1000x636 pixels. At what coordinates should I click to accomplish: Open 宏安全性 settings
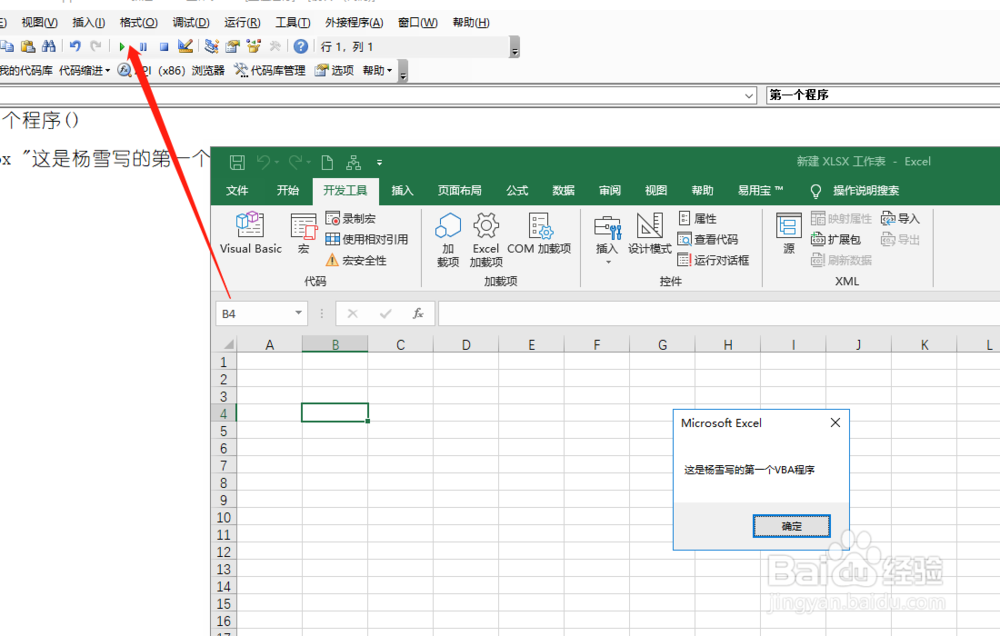coord(356,260)
